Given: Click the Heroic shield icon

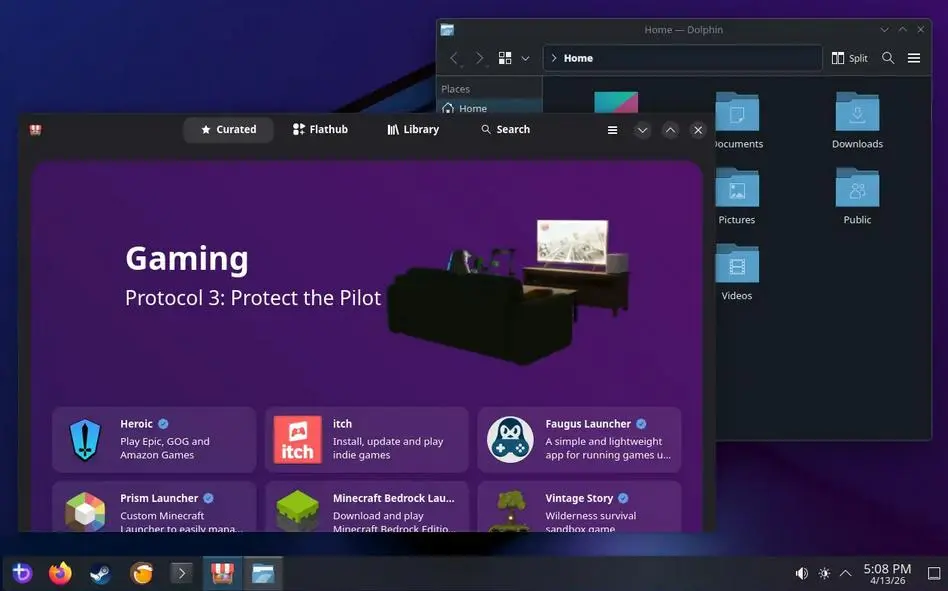Looking at the screenshot, I should 85,440.
